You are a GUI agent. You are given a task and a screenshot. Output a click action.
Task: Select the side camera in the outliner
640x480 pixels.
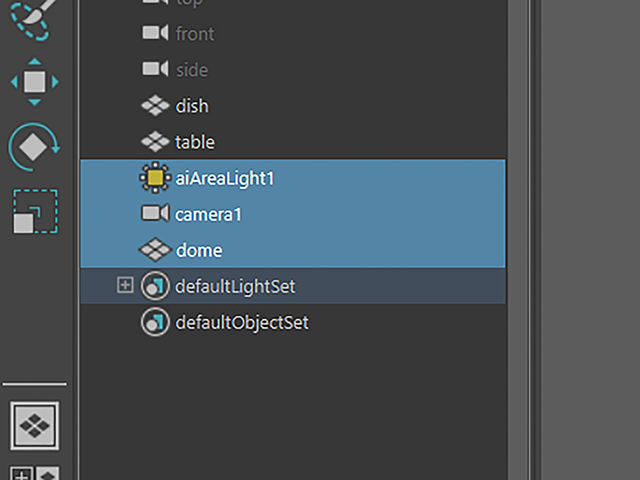(x=293, y=69)
